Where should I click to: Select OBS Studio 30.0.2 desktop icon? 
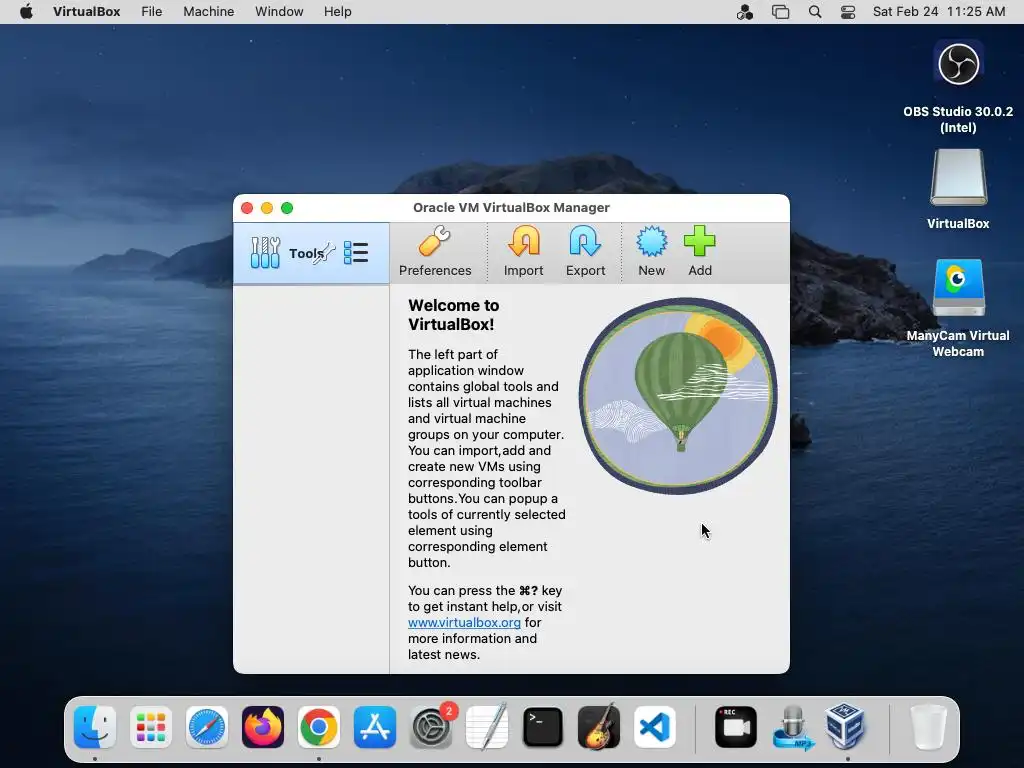click(x=958, y=88)
